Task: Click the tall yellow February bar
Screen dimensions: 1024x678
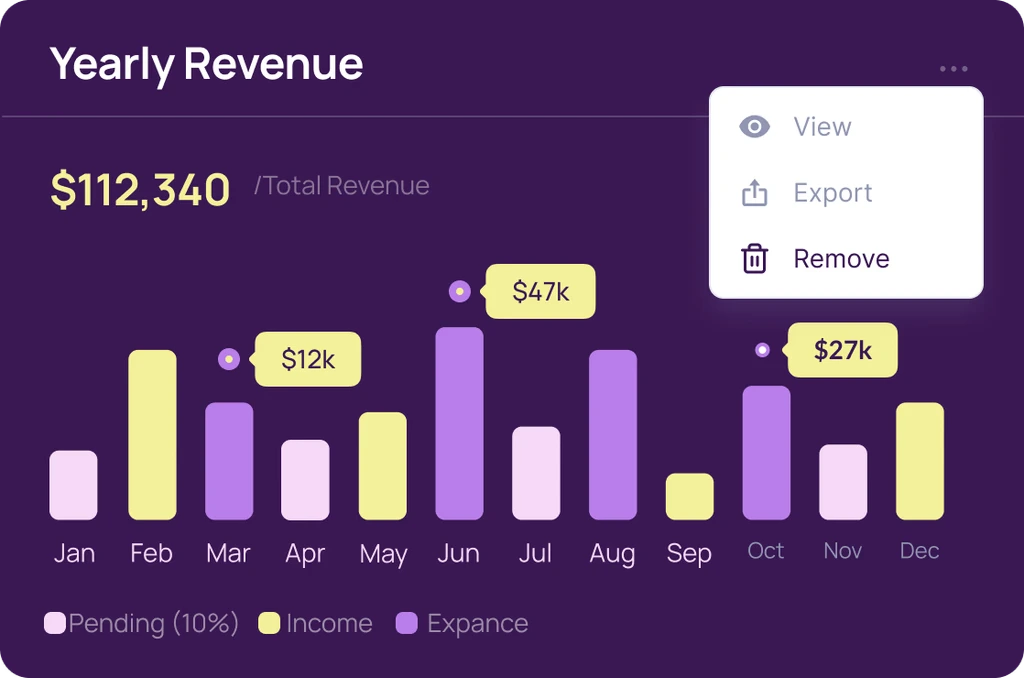Action: 152,435
